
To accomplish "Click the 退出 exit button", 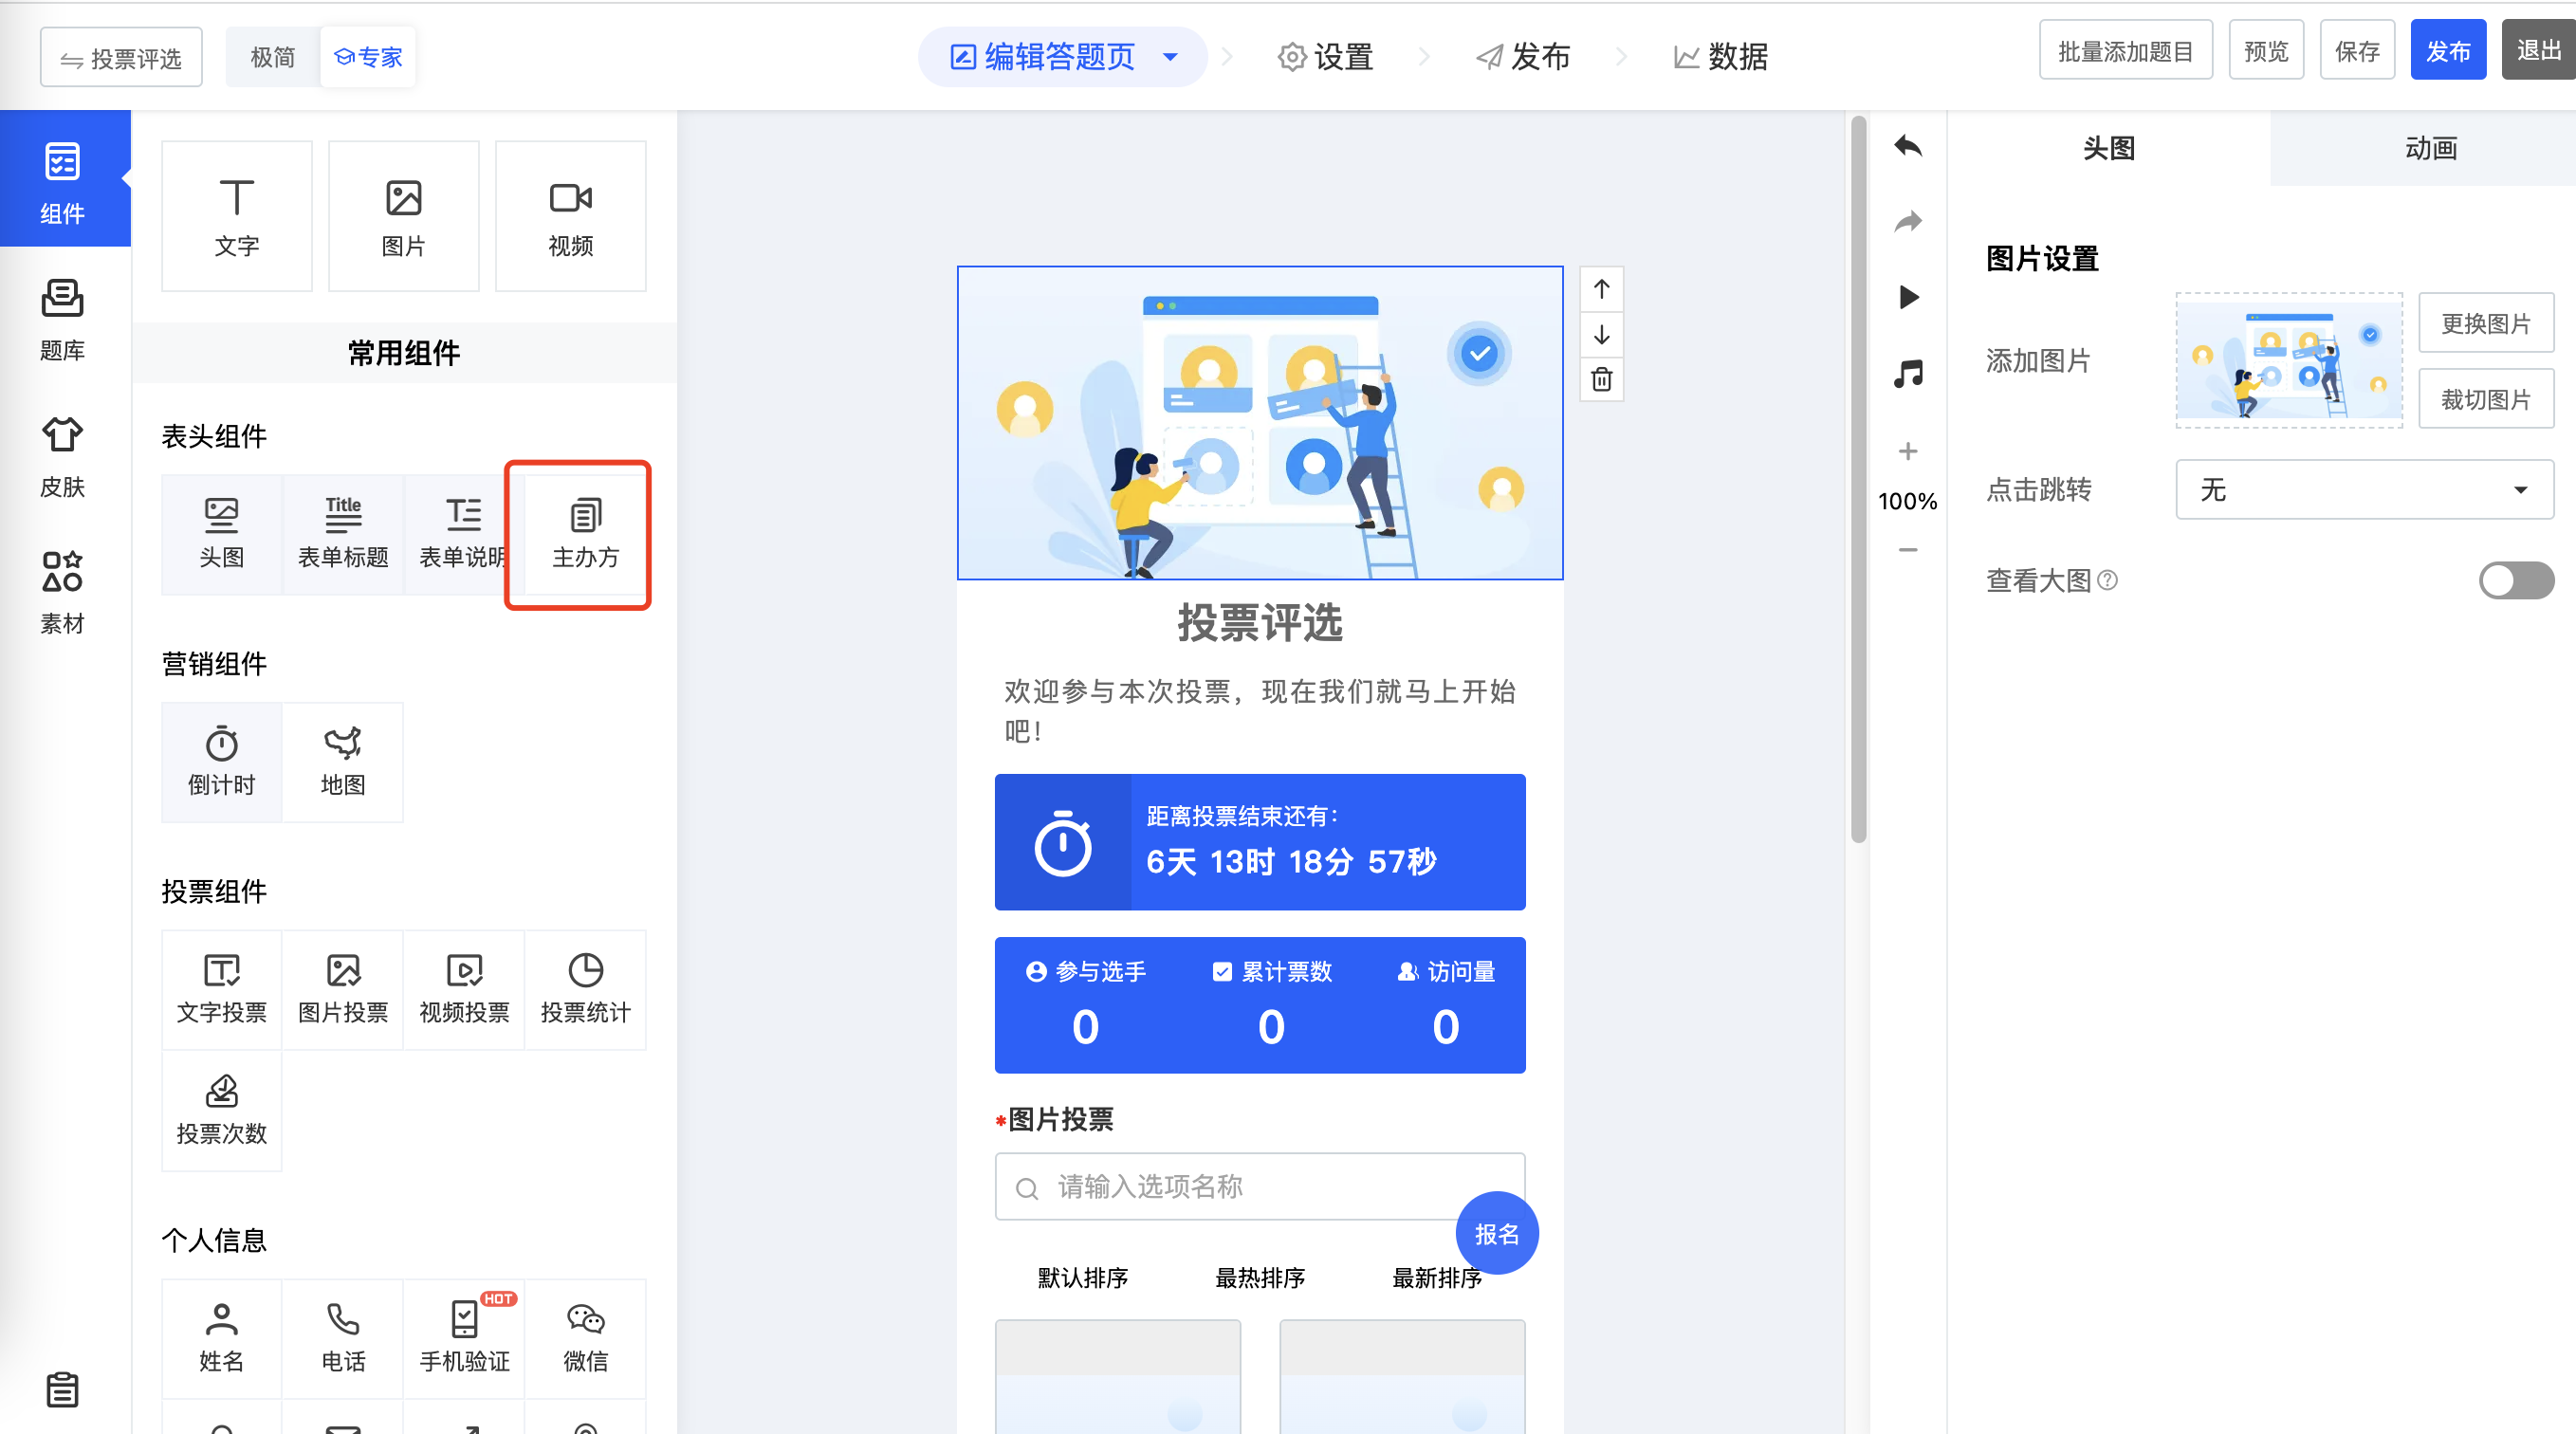I will [x=2539, y=50].
